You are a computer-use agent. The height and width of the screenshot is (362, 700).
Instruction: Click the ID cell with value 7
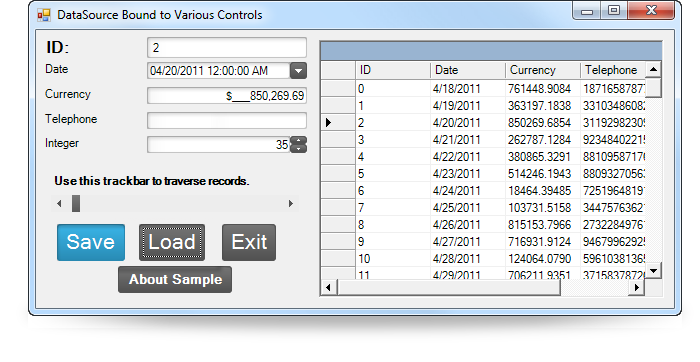click(x=393, y=207)
